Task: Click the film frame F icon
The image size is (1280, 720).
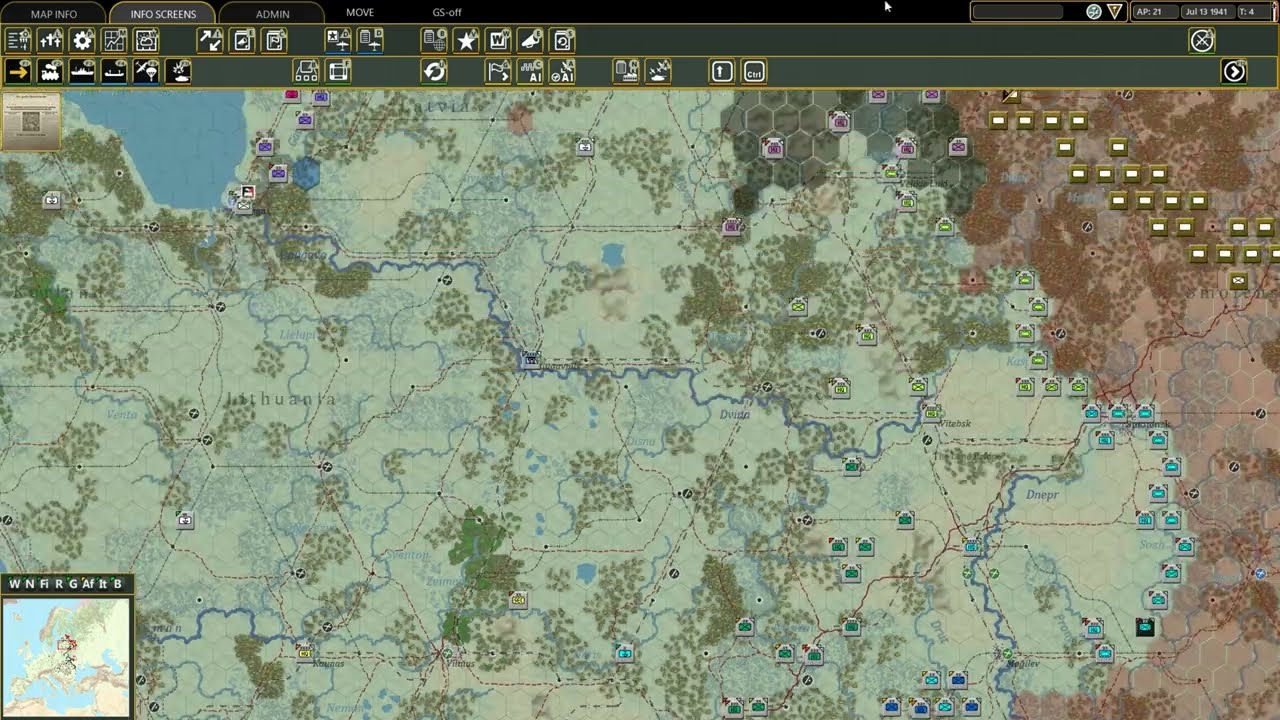Action: pos(339,71)
